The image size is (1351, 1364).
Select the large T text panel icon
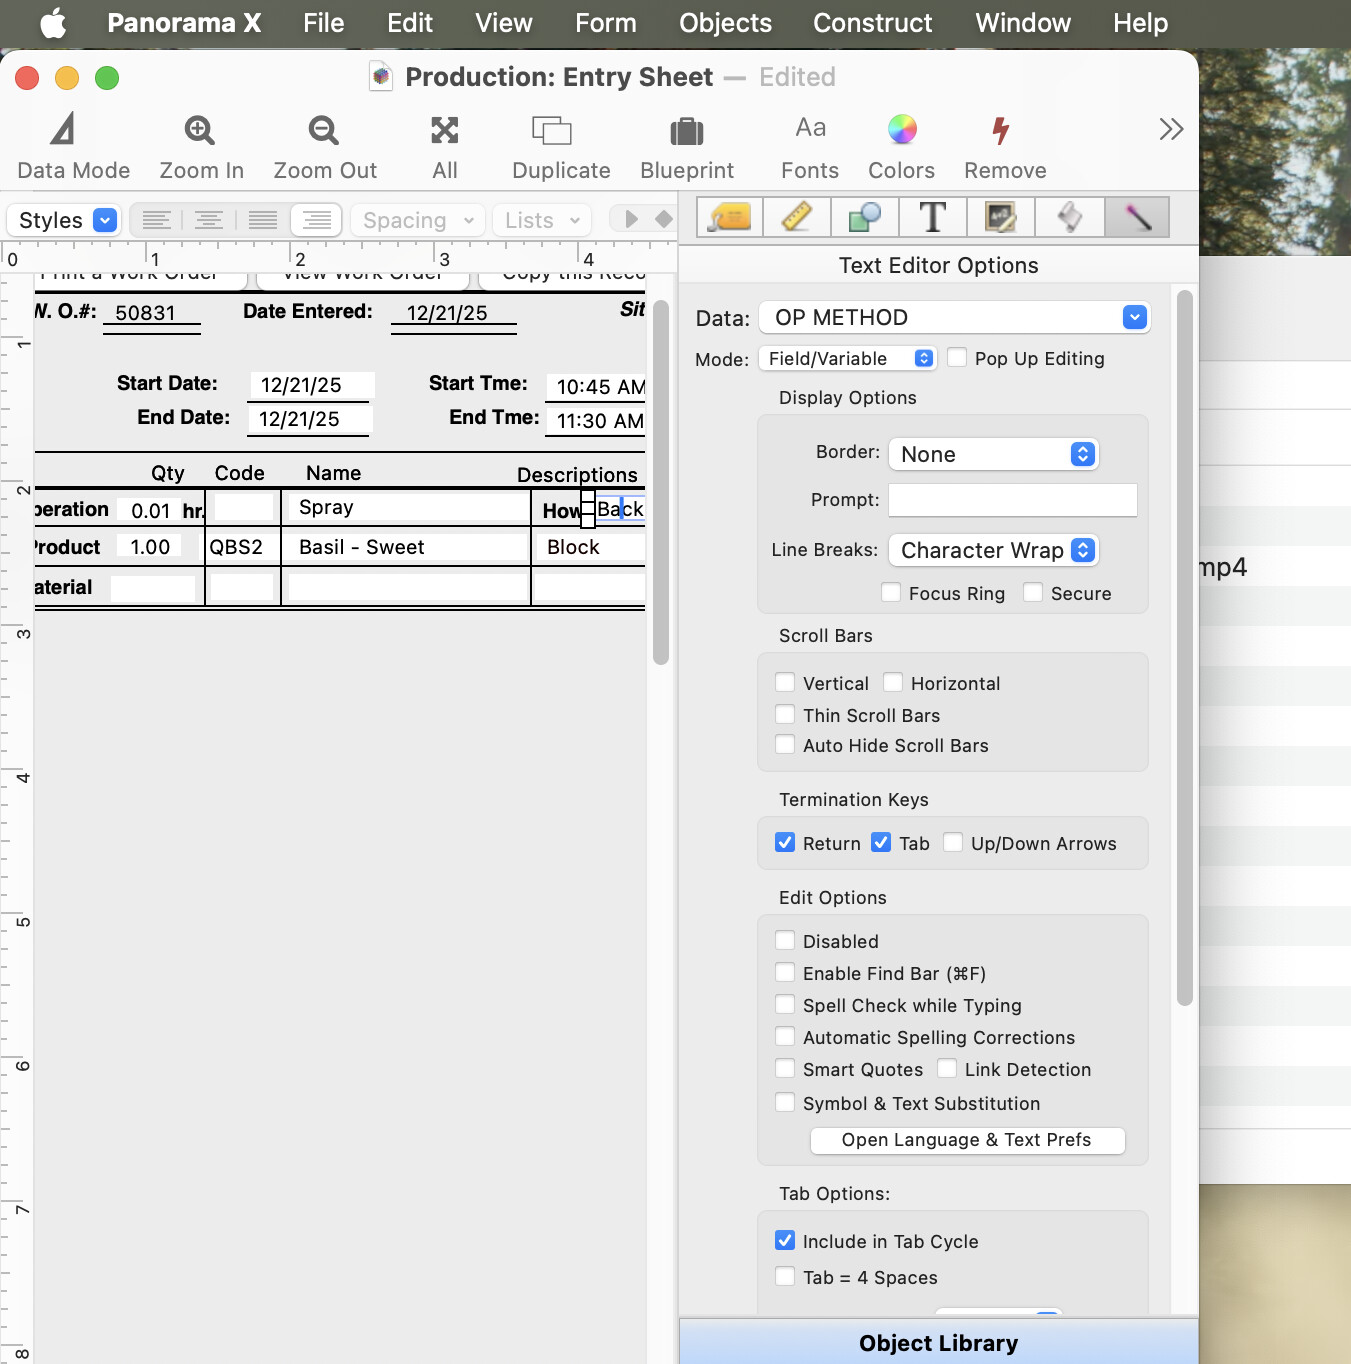(x=932, y=217)
